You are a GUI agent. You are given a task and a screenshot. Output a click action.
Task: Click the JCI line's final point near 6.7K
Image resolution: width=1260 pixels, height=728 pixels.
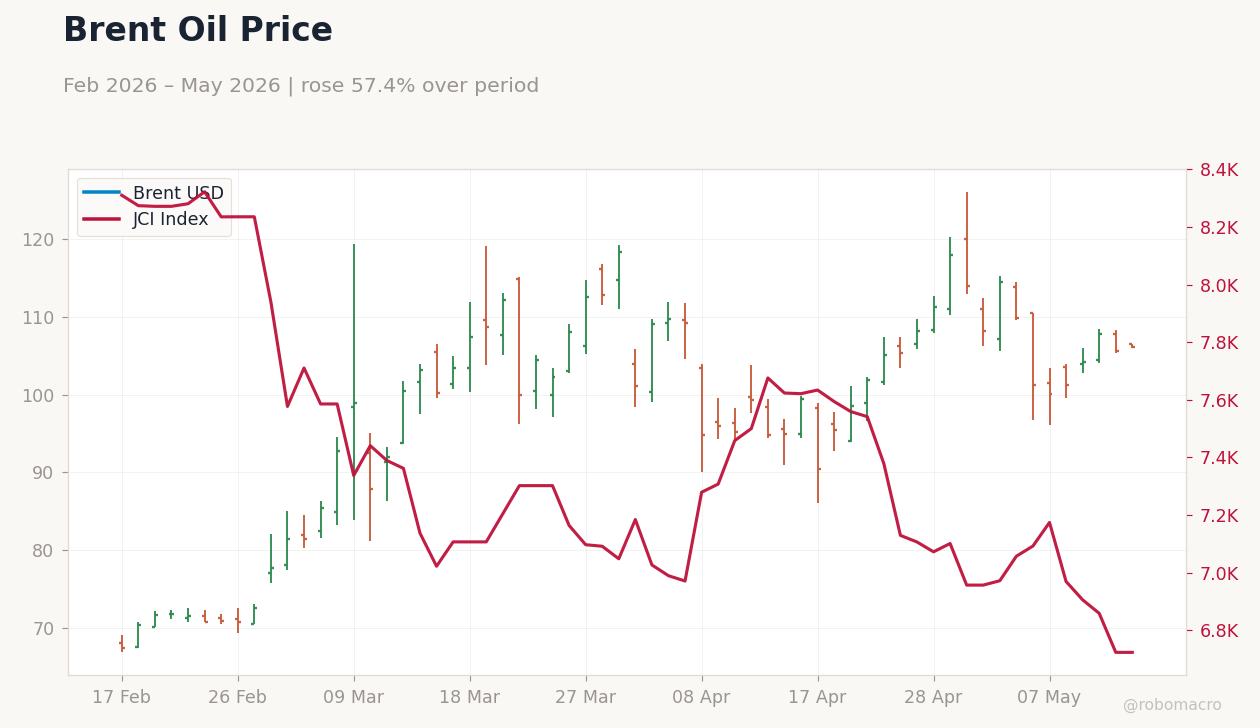pyautogui.click(x=1132, y=652)
